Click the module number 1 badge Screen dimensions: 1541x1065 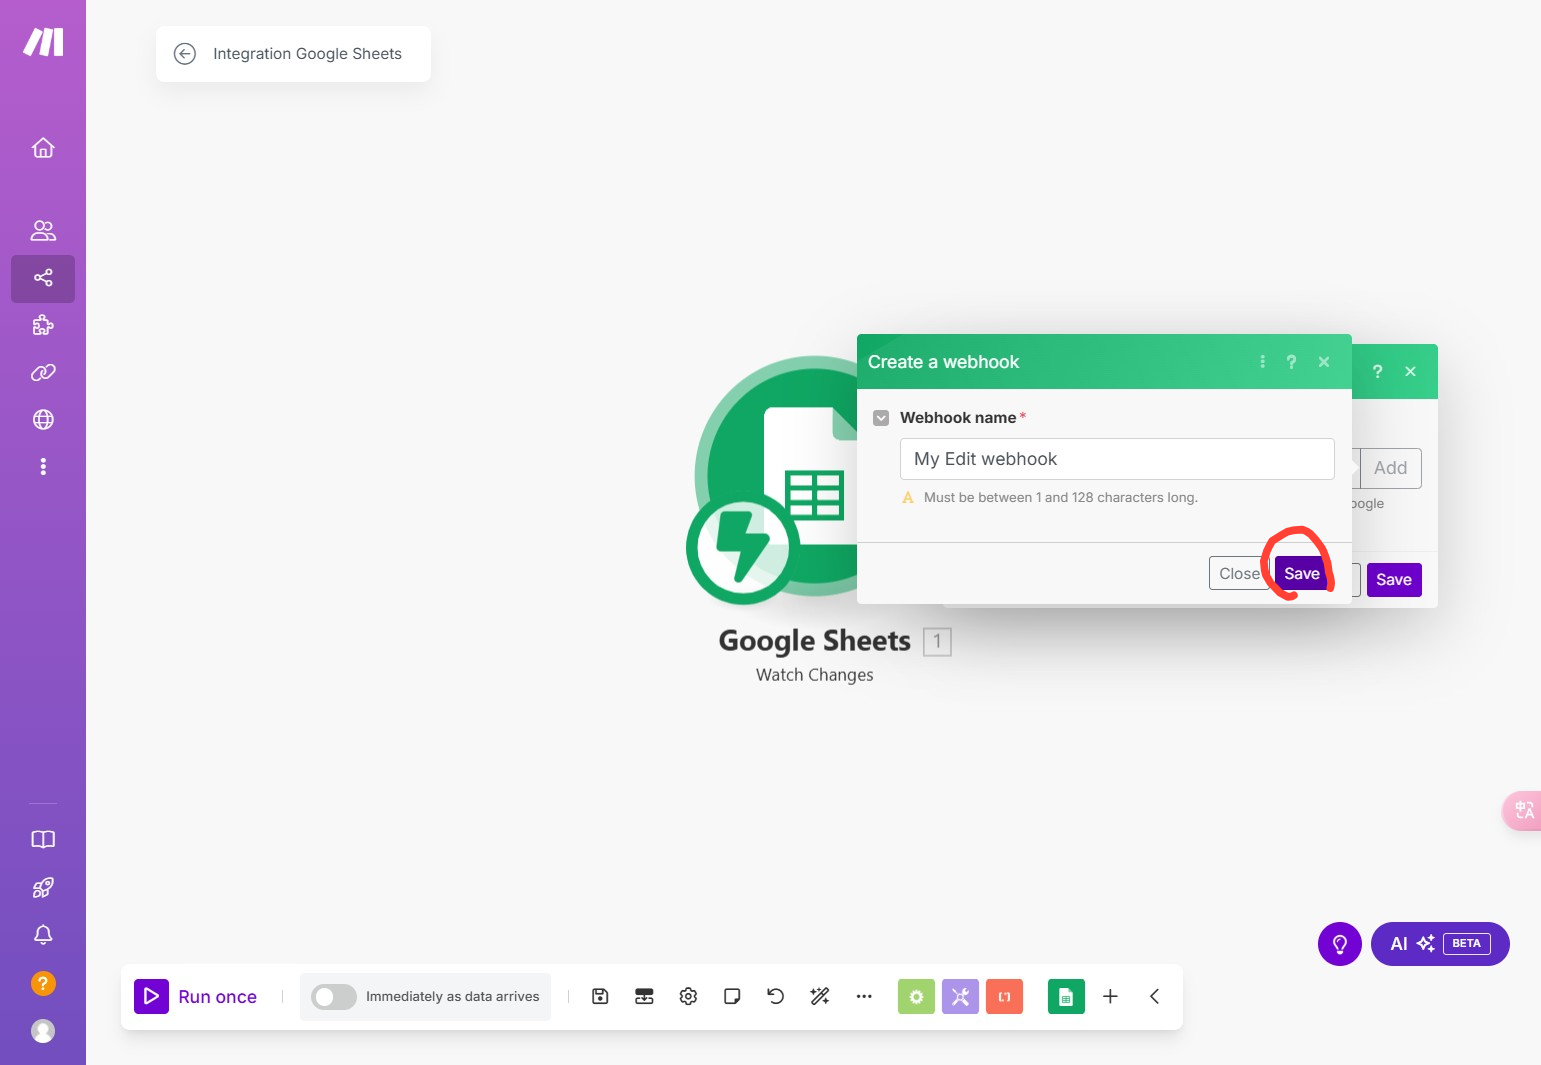[x=937, y=642]
